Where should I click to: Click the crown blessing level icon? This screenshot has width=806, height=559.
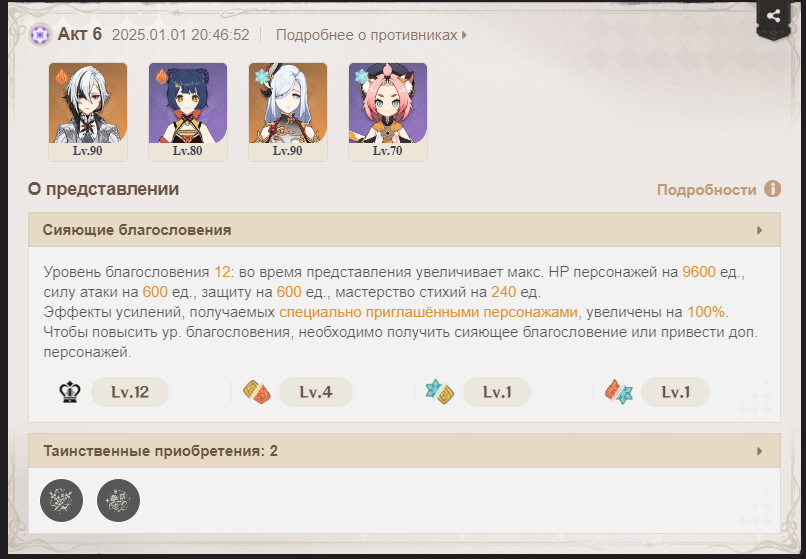[70, 392]
